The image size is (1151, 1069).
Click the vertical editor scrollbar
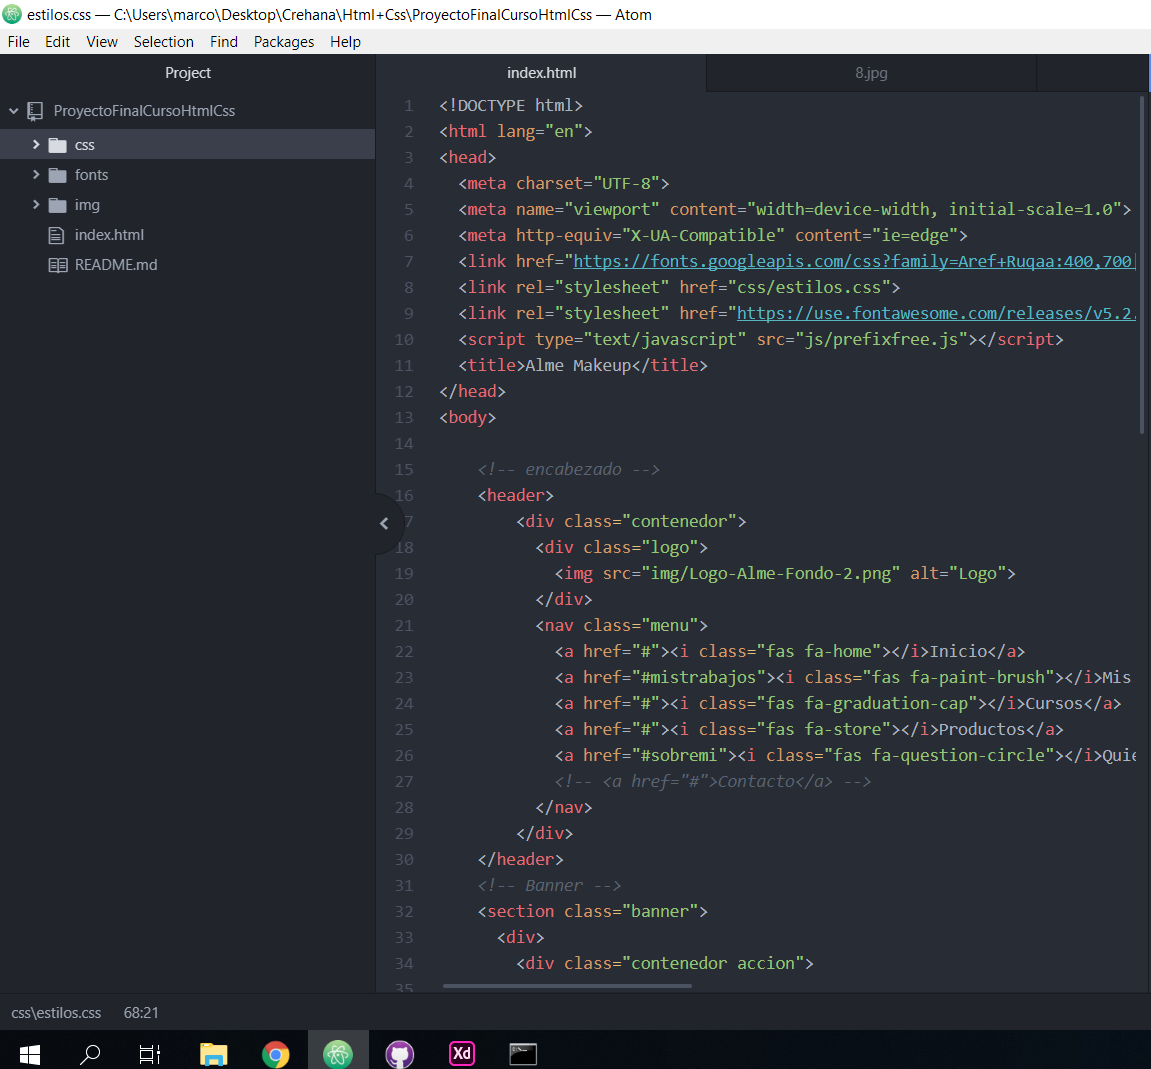[x=1141, y=264]
